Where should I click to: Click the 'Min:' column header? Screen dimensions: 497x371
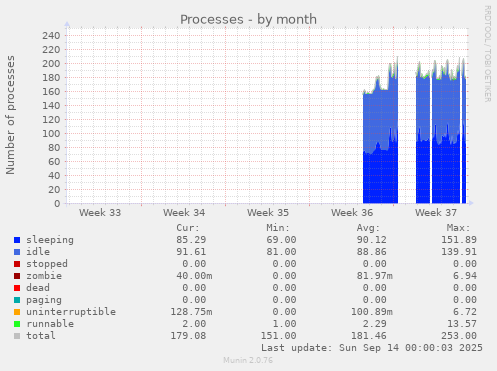(x=278, y=228)
